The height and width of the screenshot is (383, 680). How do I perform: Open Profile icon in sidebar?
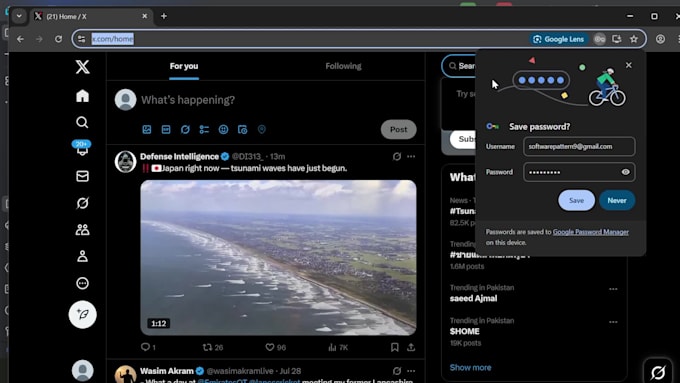point(82,256)
